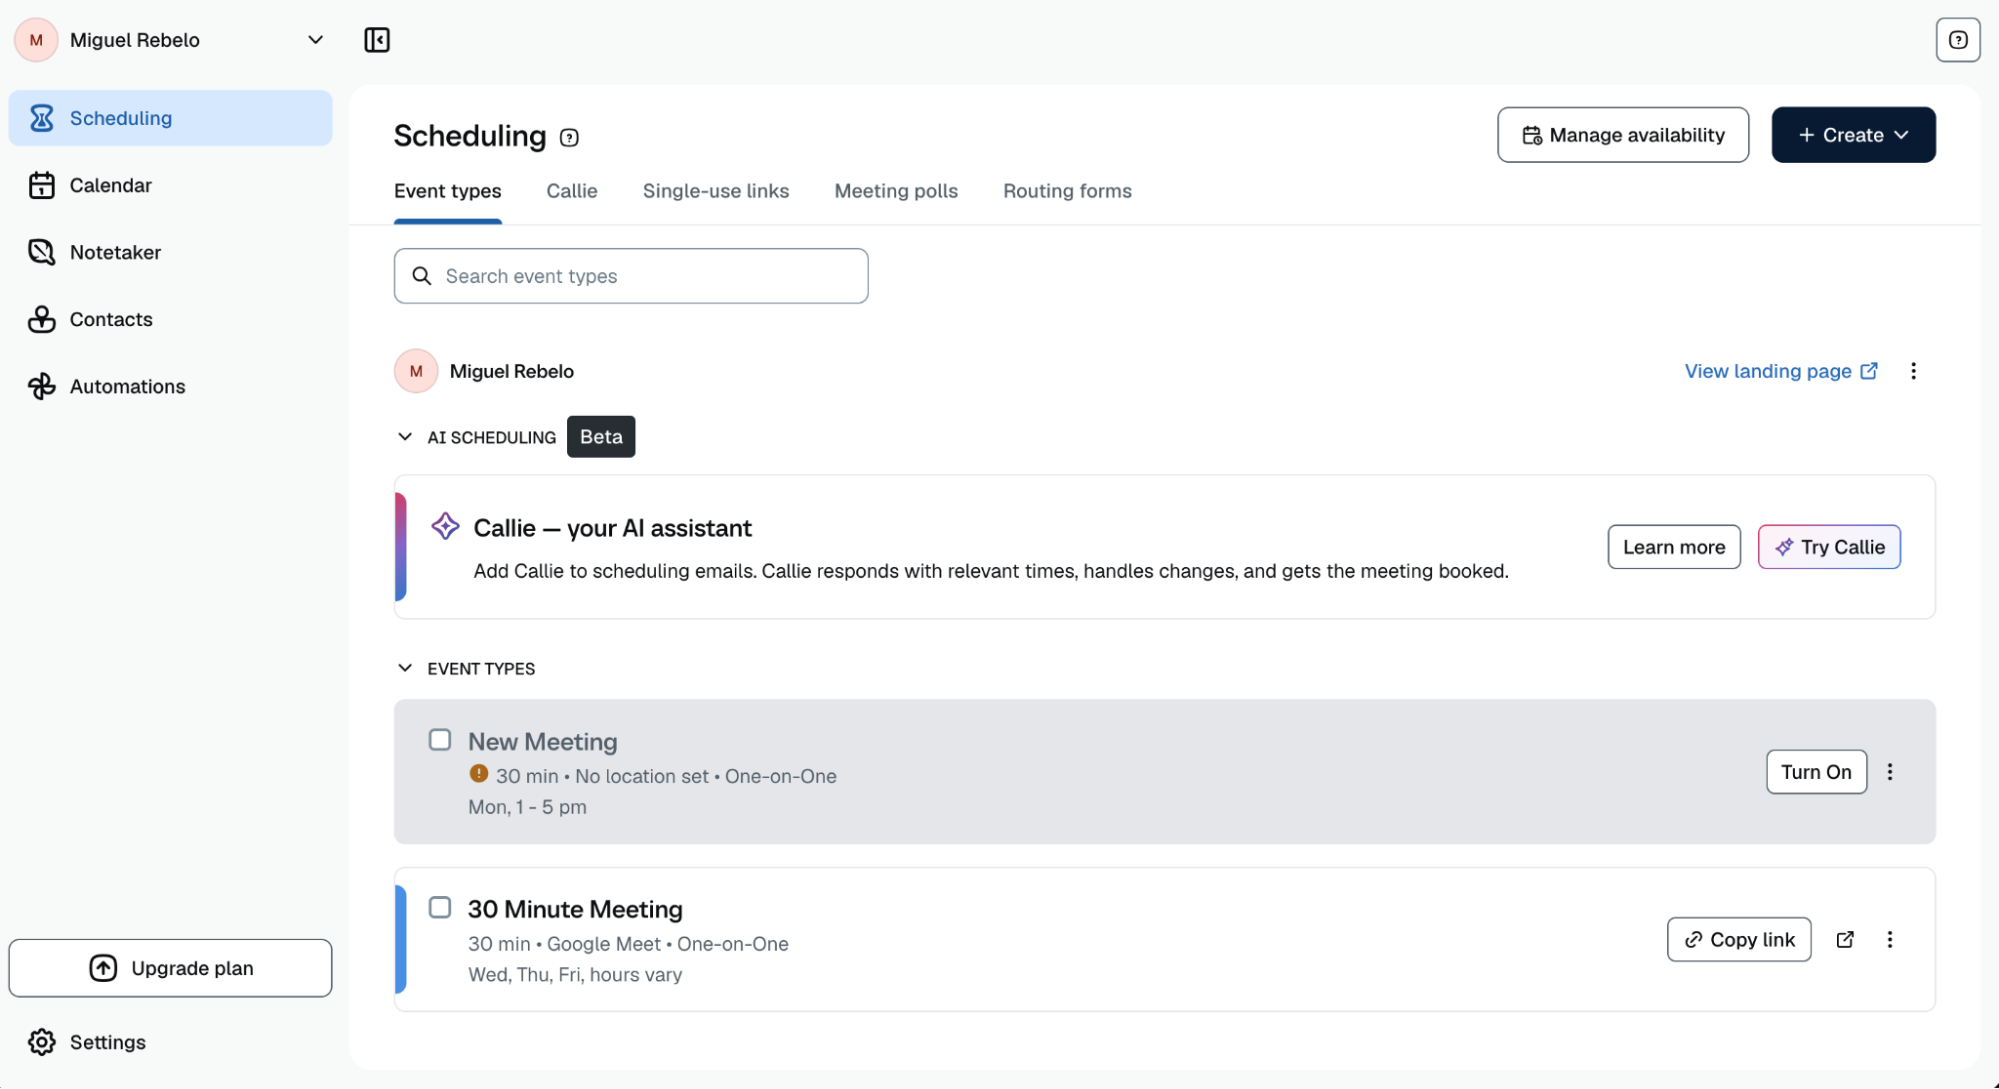
Task: Expand the Miguel Rebelo account dropdown
Action: tap(315, 40)
